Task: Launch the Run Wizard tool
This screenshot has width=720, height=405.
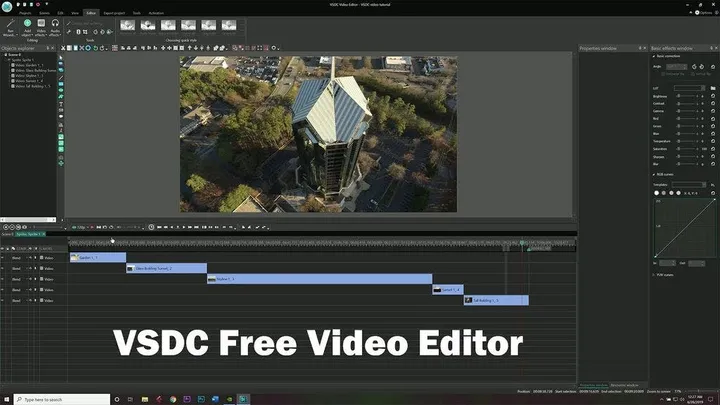Action: click(x=10, y=28)
